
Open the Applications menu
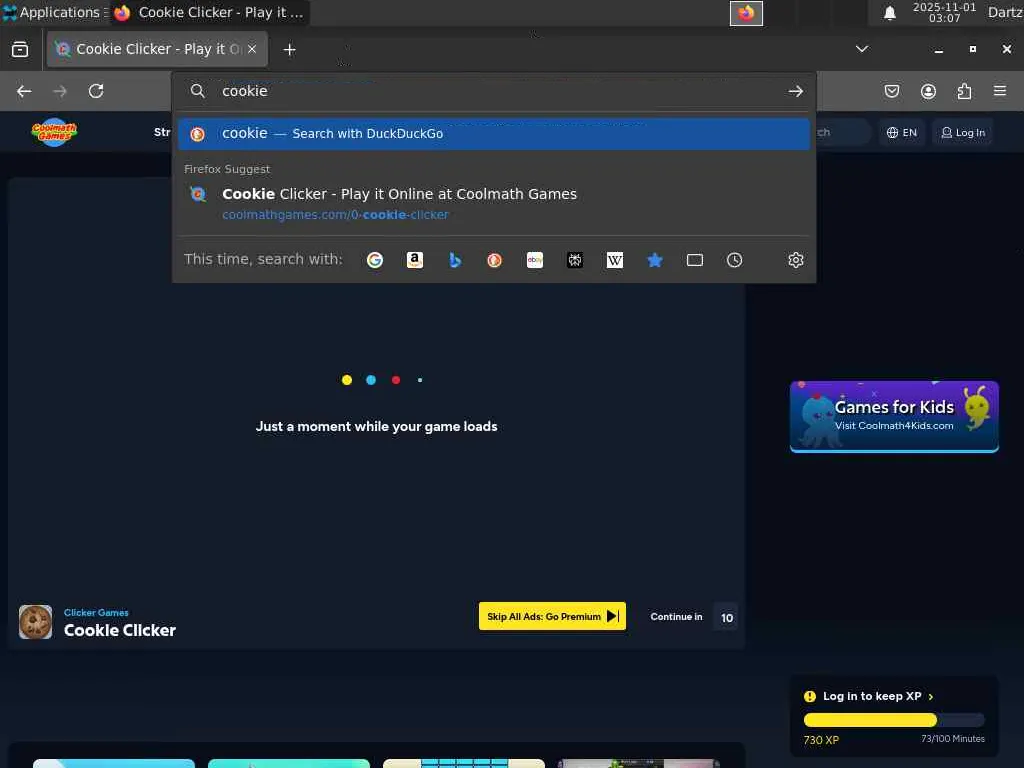coord(54,12)
